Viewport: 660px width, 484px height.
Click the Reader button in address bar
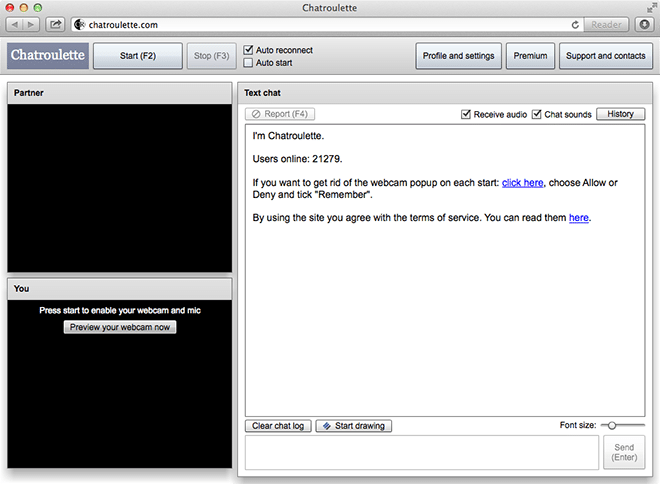click(607, 24)
